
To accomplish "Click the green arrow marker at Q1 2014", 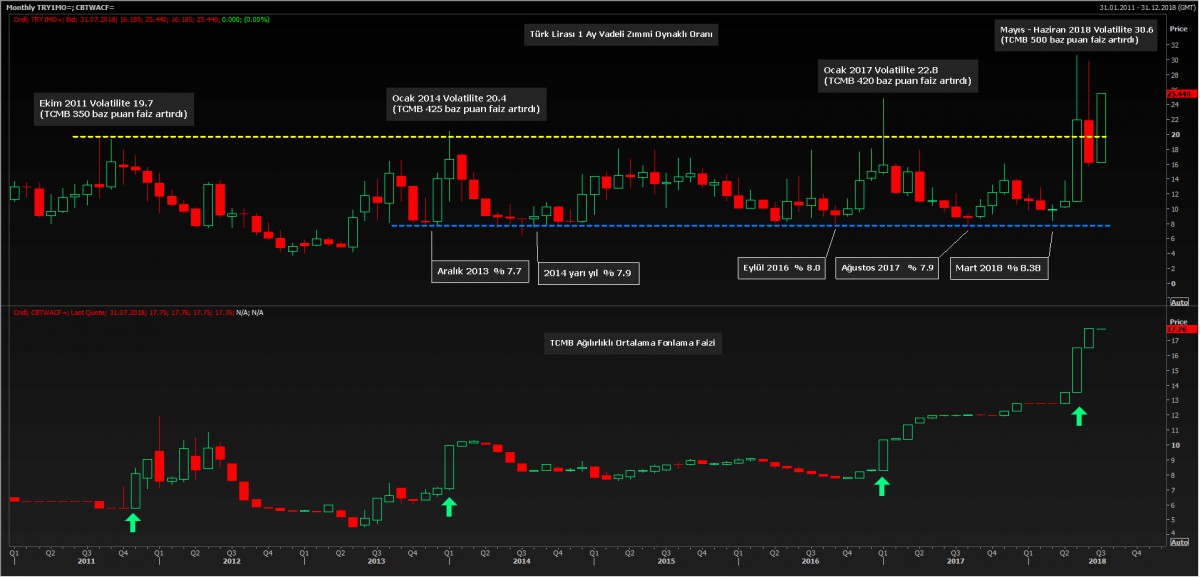I will (x=448, y=506).
